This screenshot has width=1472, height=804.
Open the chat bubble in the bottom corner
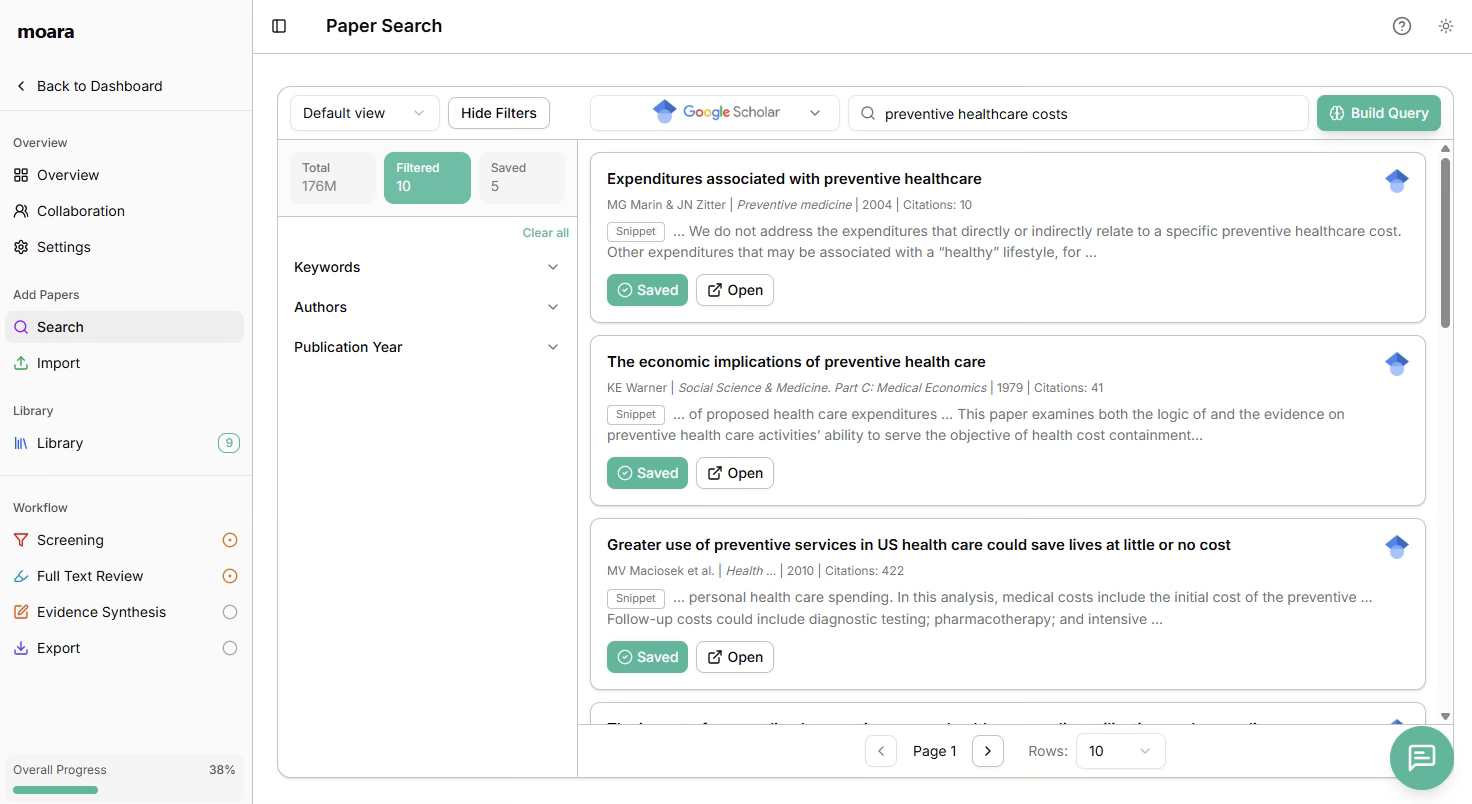pos(1421,758)
